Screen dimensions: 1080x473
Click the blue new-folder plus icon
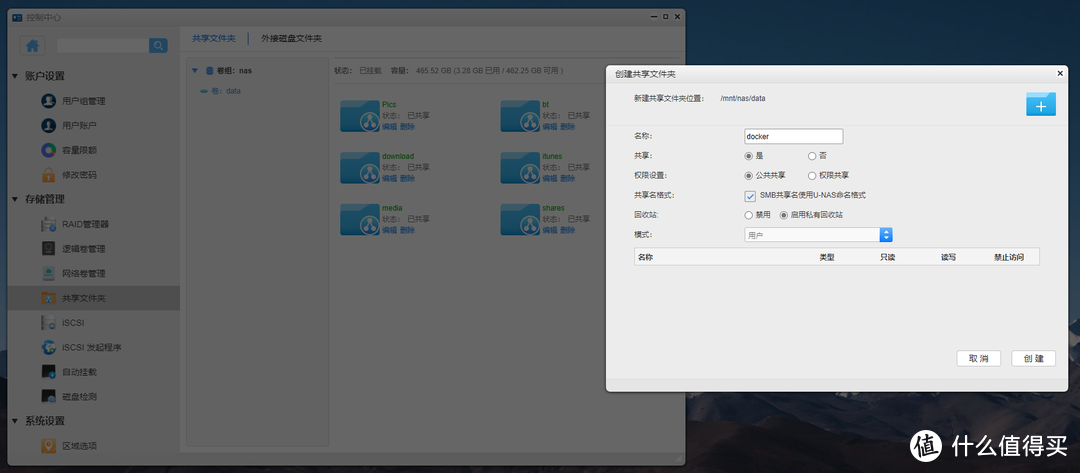[x=1040, y=104]
